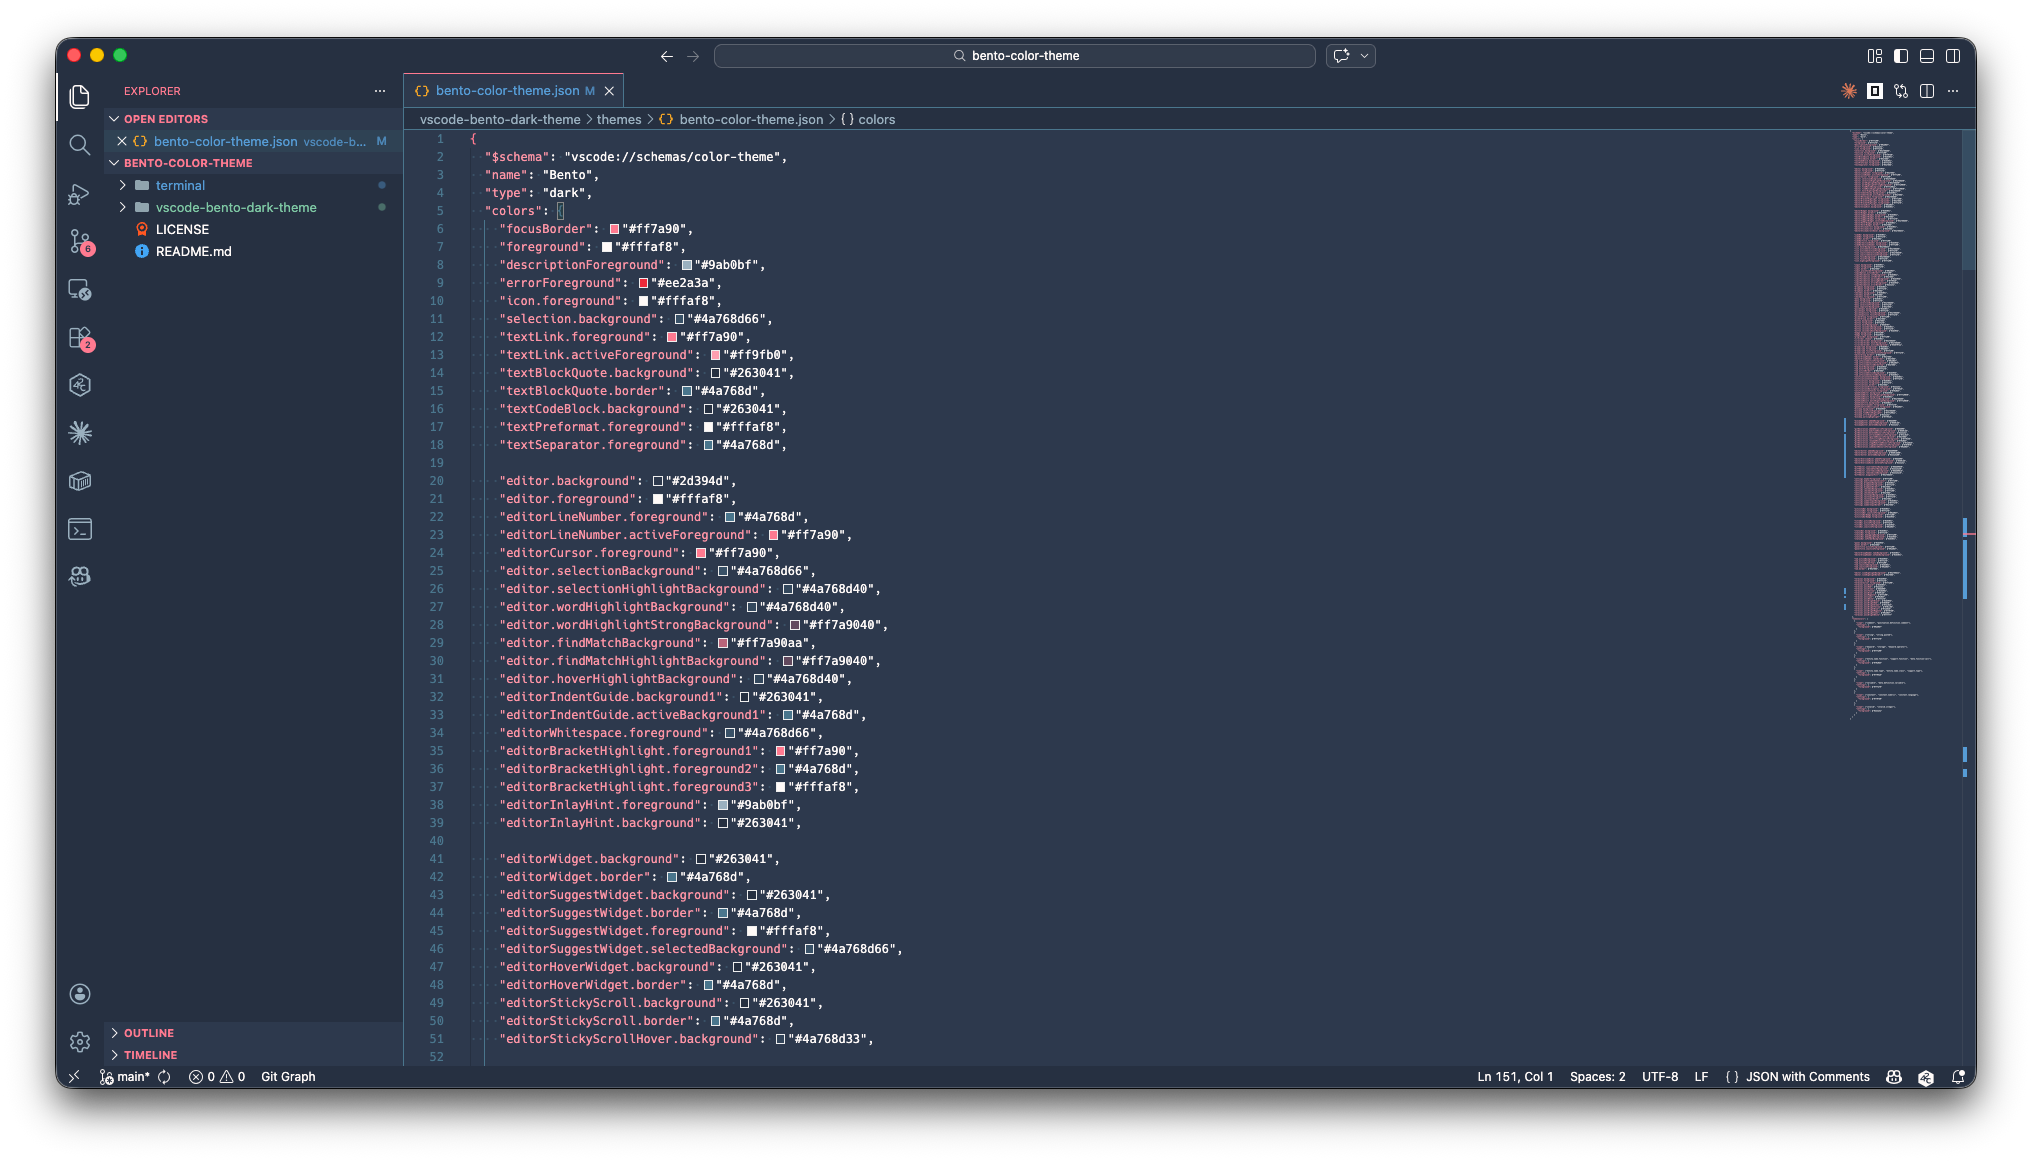
Task: Click themes in the breadcrumb path
Action: tap(619, 119)
